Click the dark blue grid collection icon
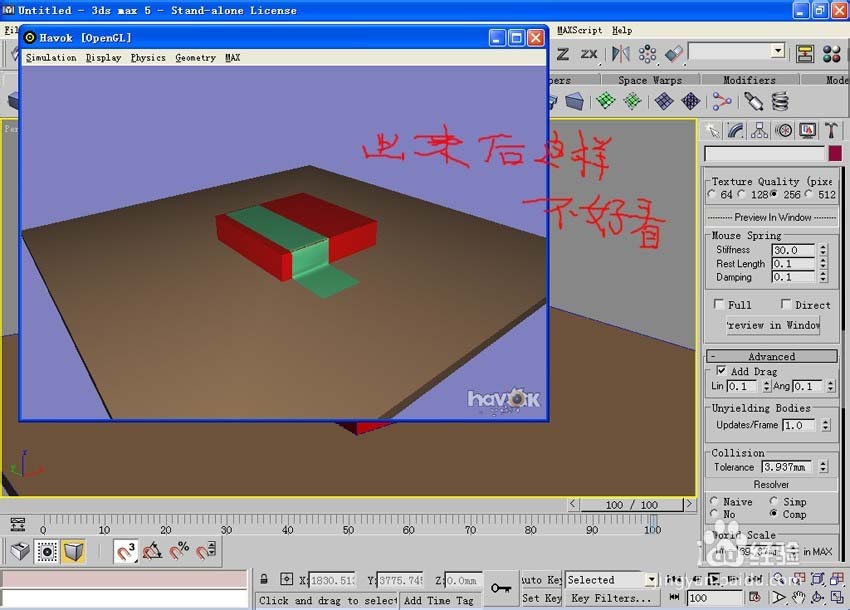This screenshot has width=850, height=610. [x=664, y=101]
